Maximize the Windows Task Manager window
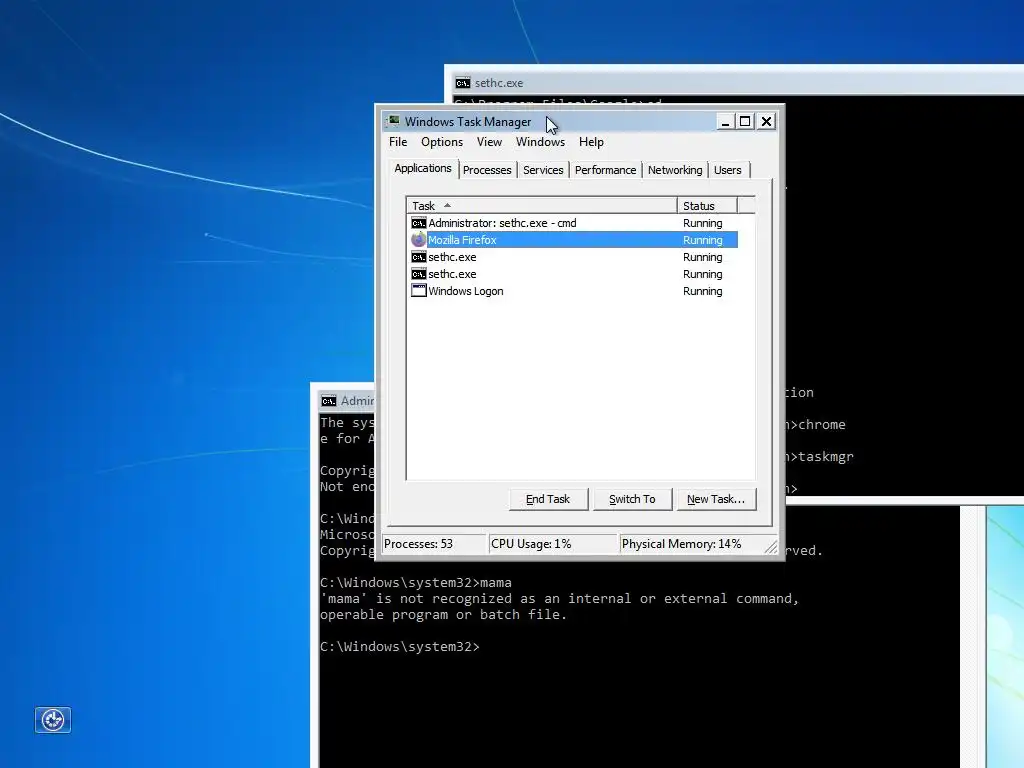 pos(744,121)
